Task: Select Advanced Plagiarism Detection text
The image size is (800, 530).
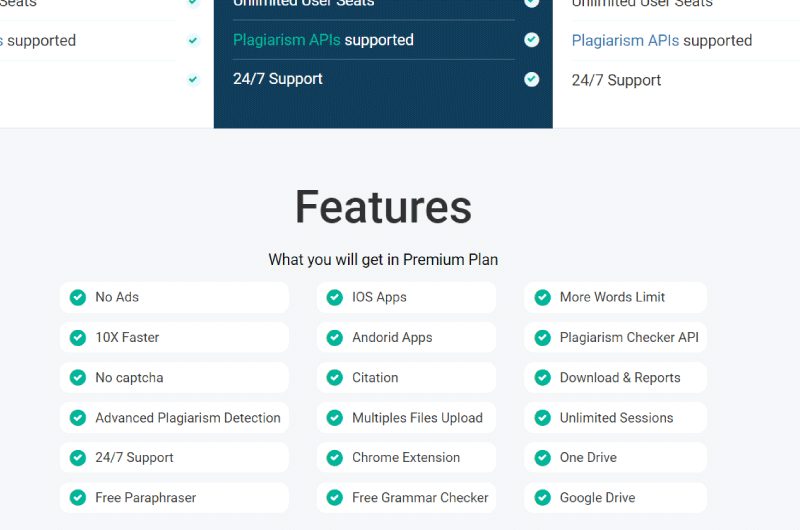Action: coord(188,418)
